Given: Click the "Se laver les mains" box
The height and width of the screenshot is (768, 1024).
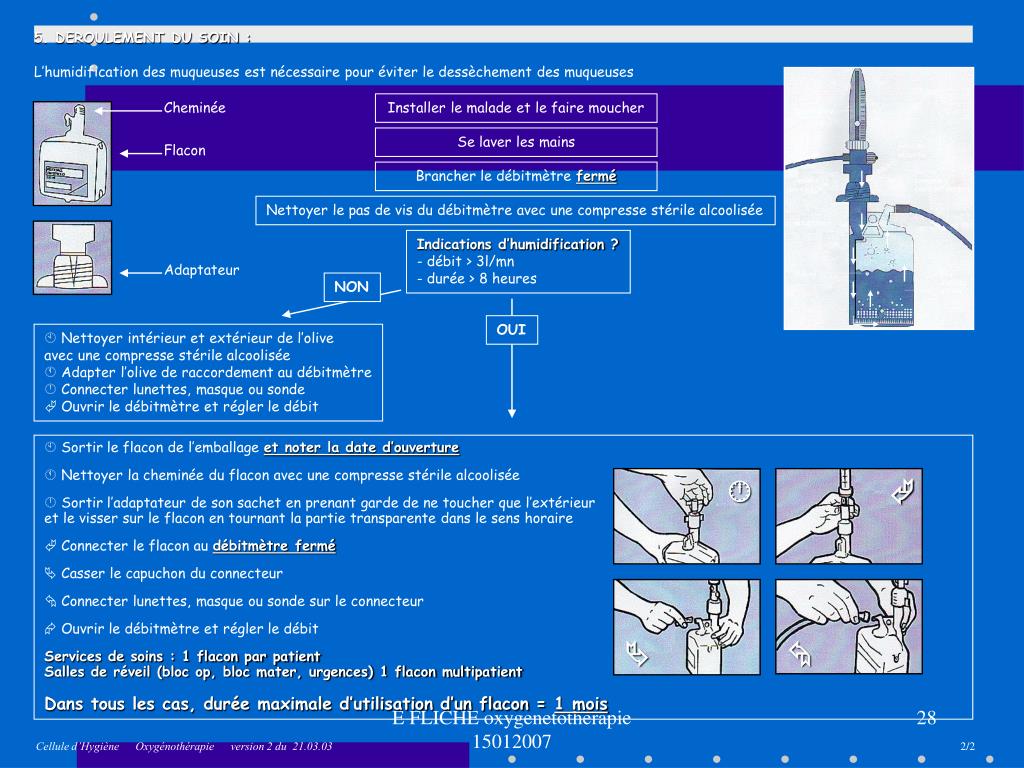Looking at the screenshot, I should tap(516, 142).
